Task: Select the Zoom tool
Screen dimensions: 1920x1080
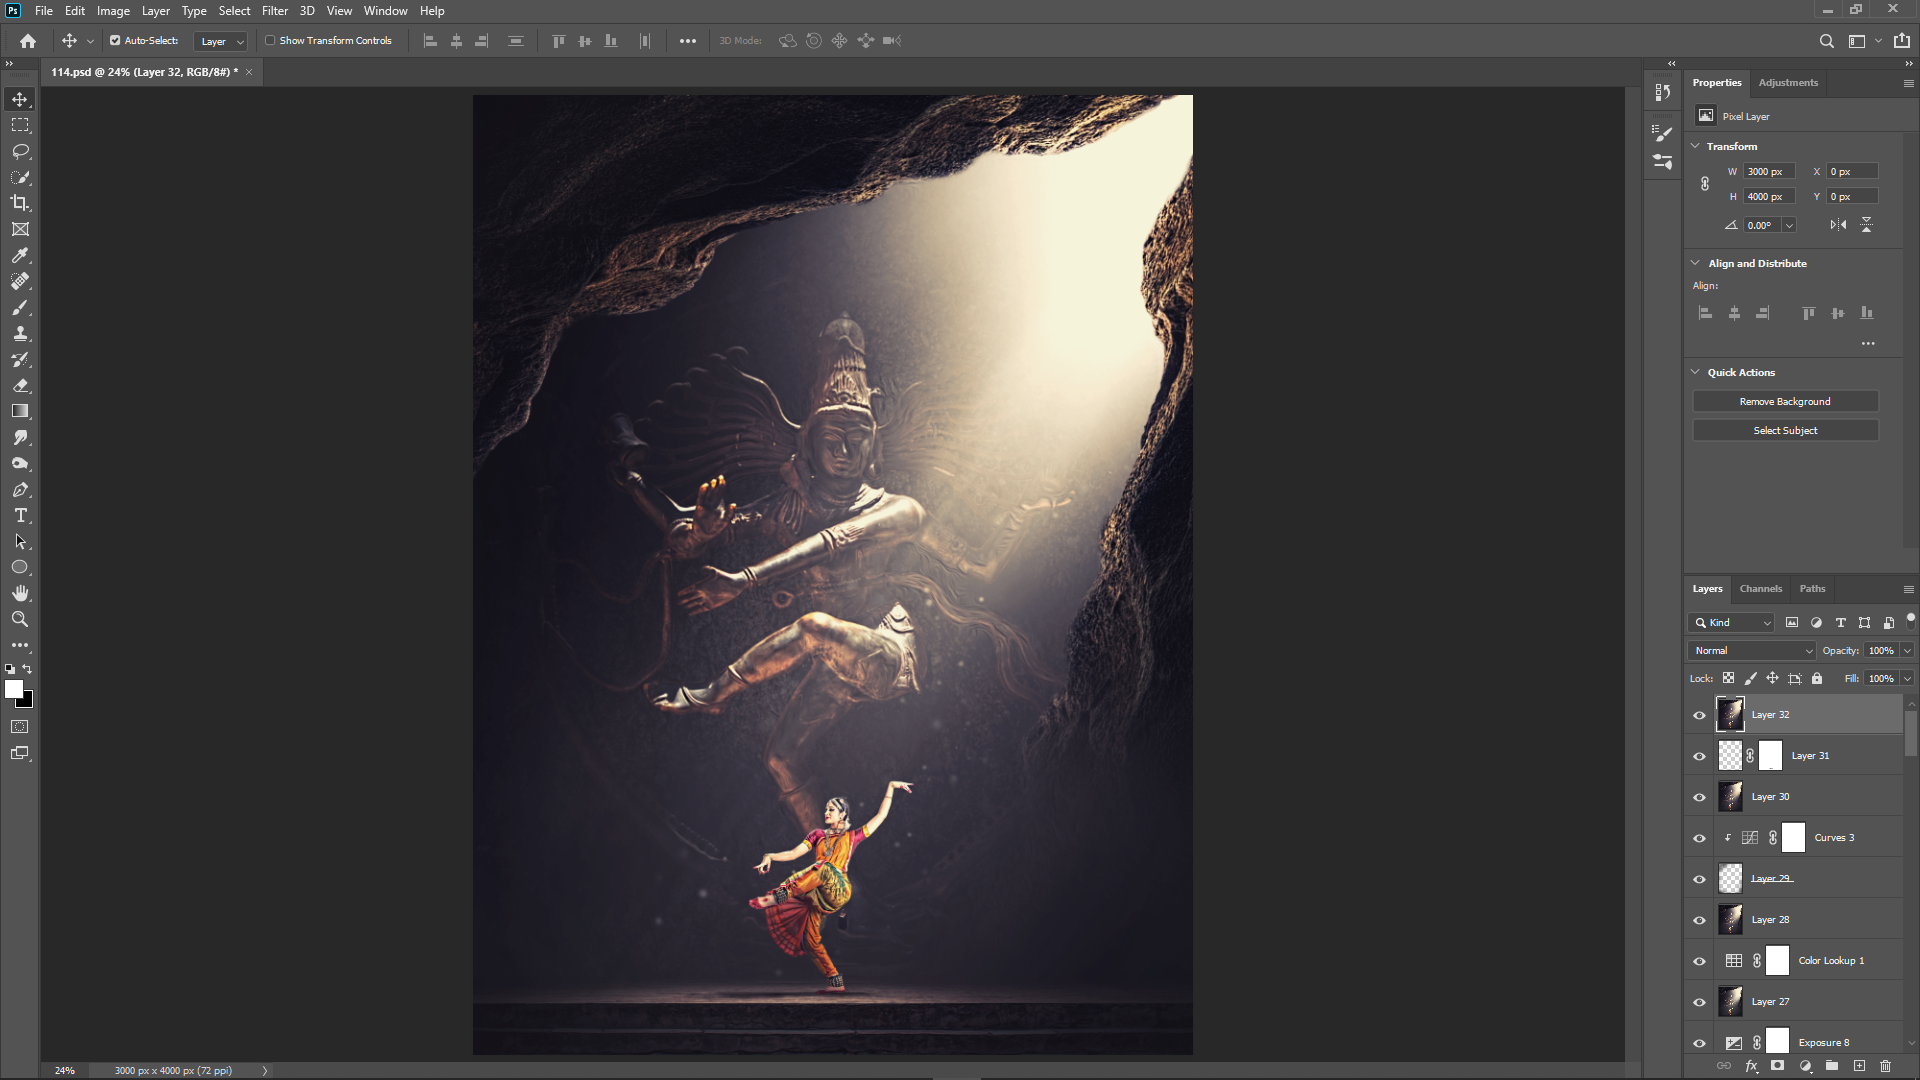Action: [x=20, y=619]
